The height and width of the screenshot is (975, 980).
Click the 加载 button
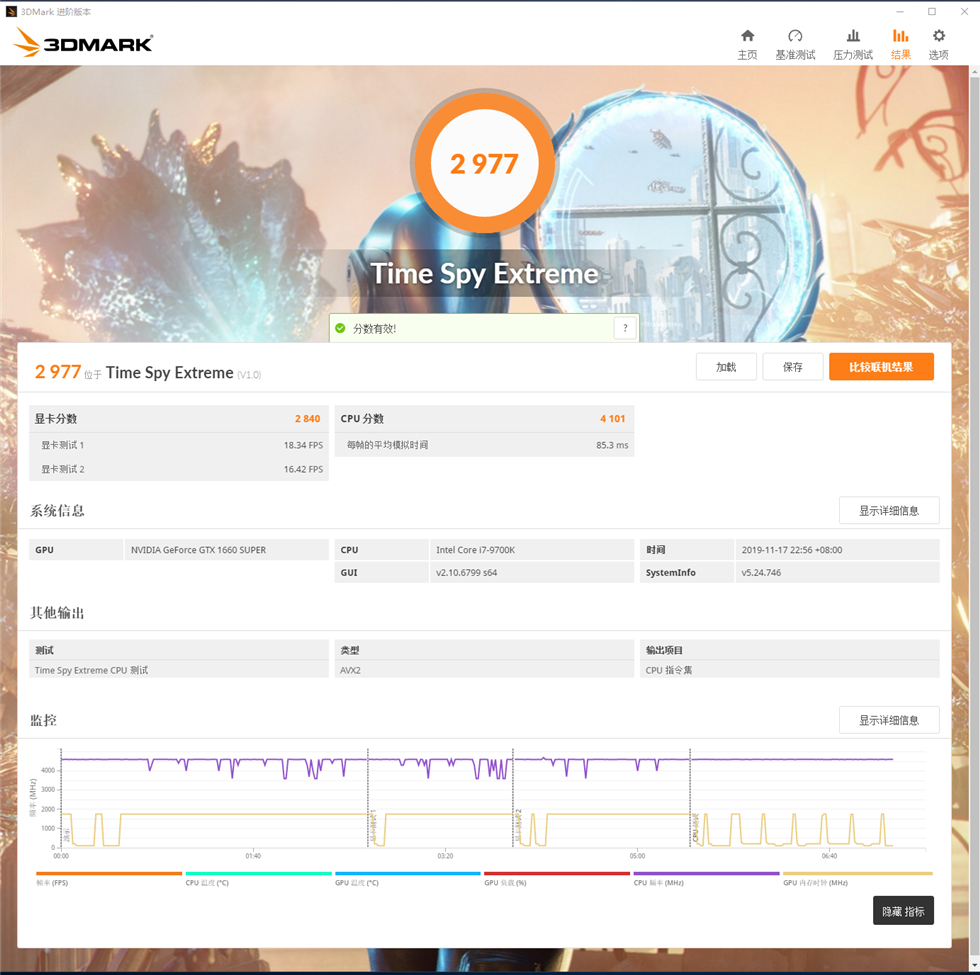coord(726,366)
